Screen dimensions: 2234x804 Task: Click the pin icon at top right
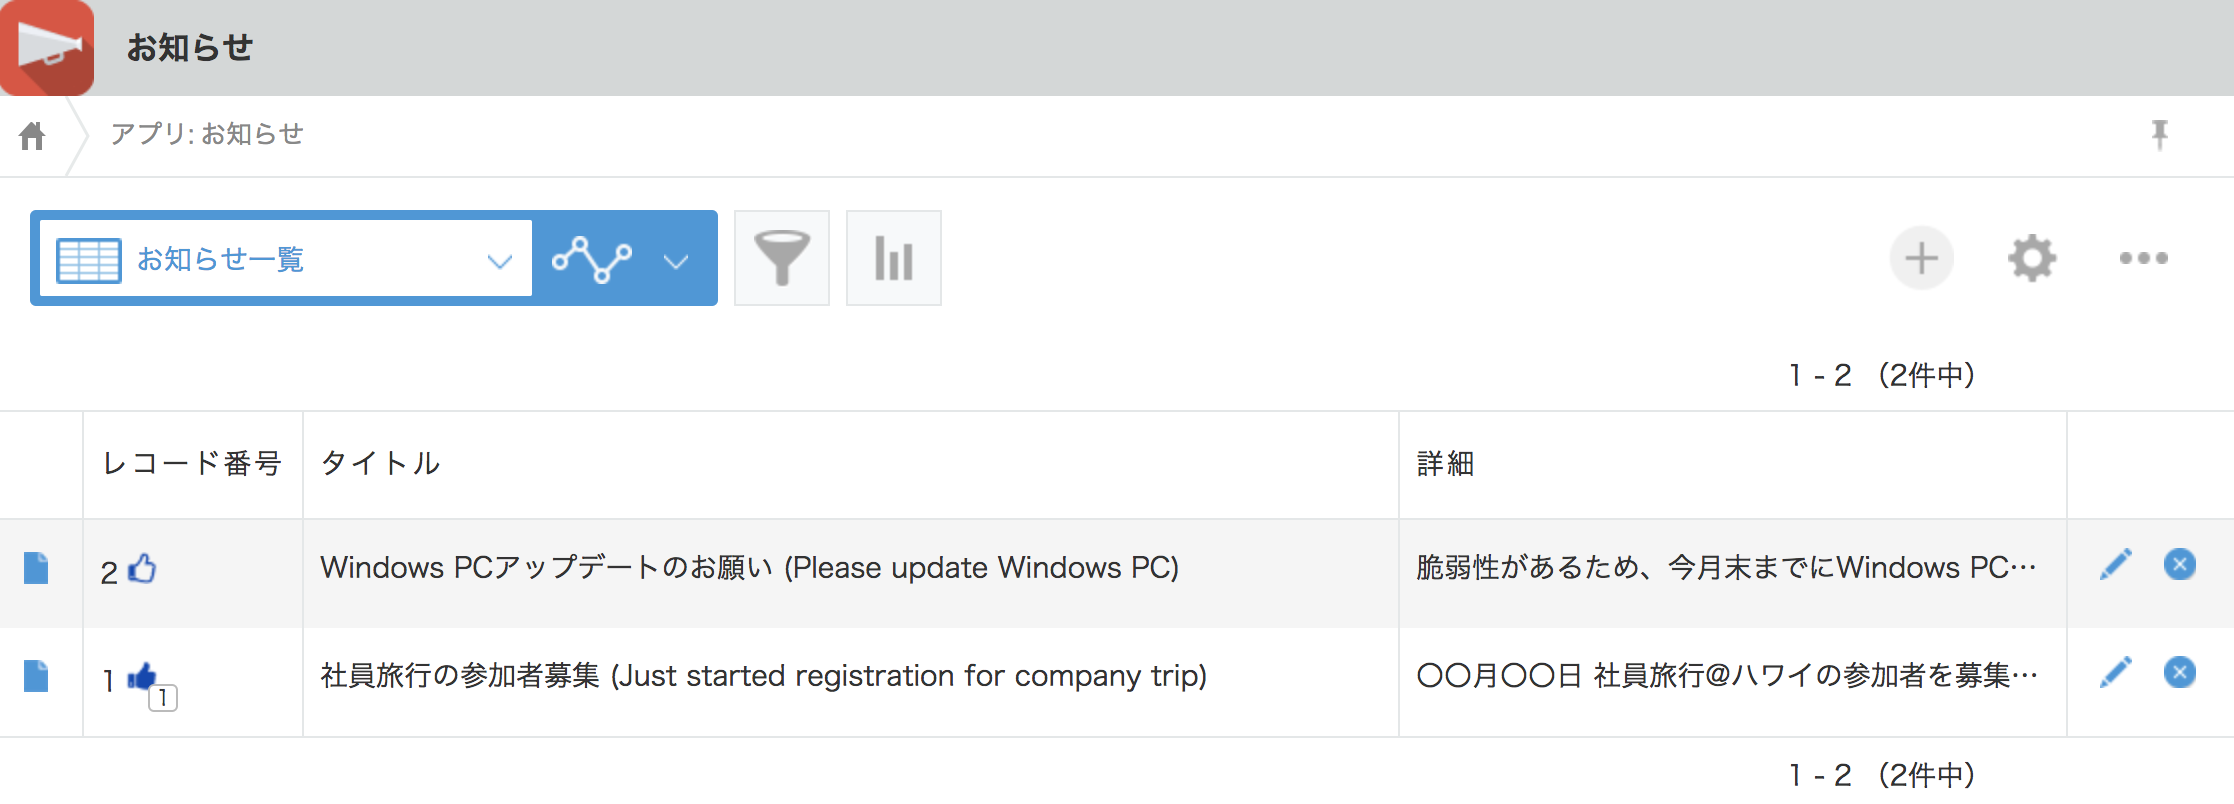(x=2160, y=134)
